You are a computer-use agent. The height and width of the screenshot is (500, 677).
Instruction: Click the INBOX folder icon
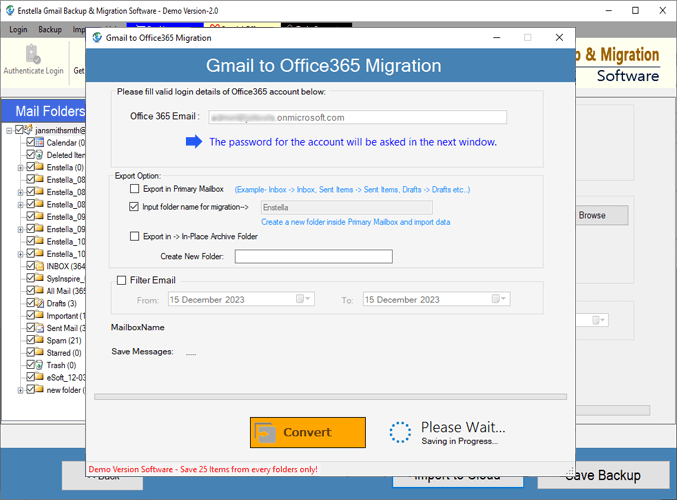[x=40, y=267]
